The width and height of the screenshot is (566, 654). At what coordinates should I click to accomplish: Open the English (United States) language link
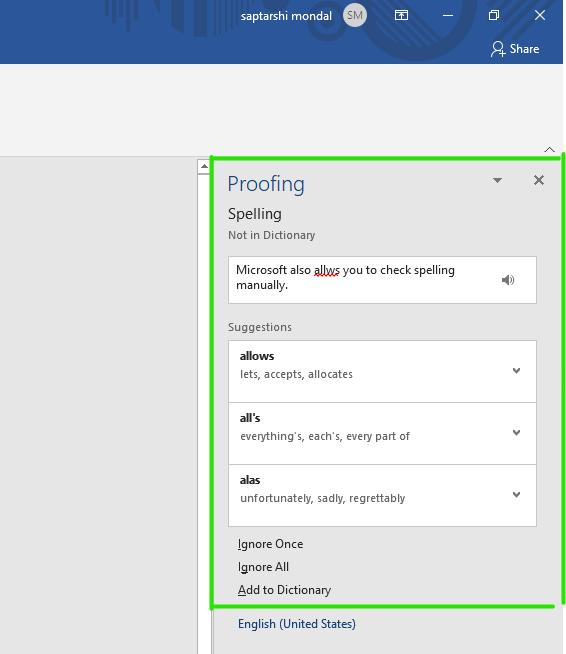pos(297,624)
